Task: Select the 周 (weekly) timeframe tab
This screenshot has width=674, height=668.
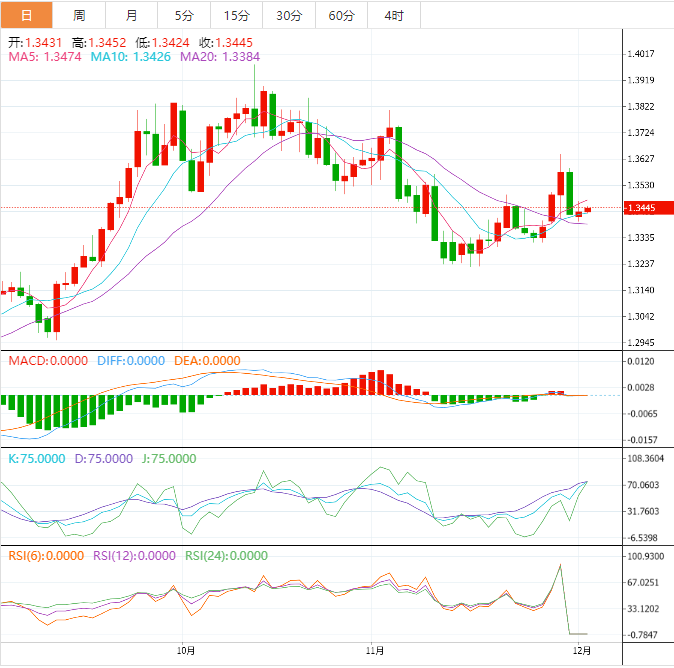Action: pyautogui.click(x=79, y=15)
